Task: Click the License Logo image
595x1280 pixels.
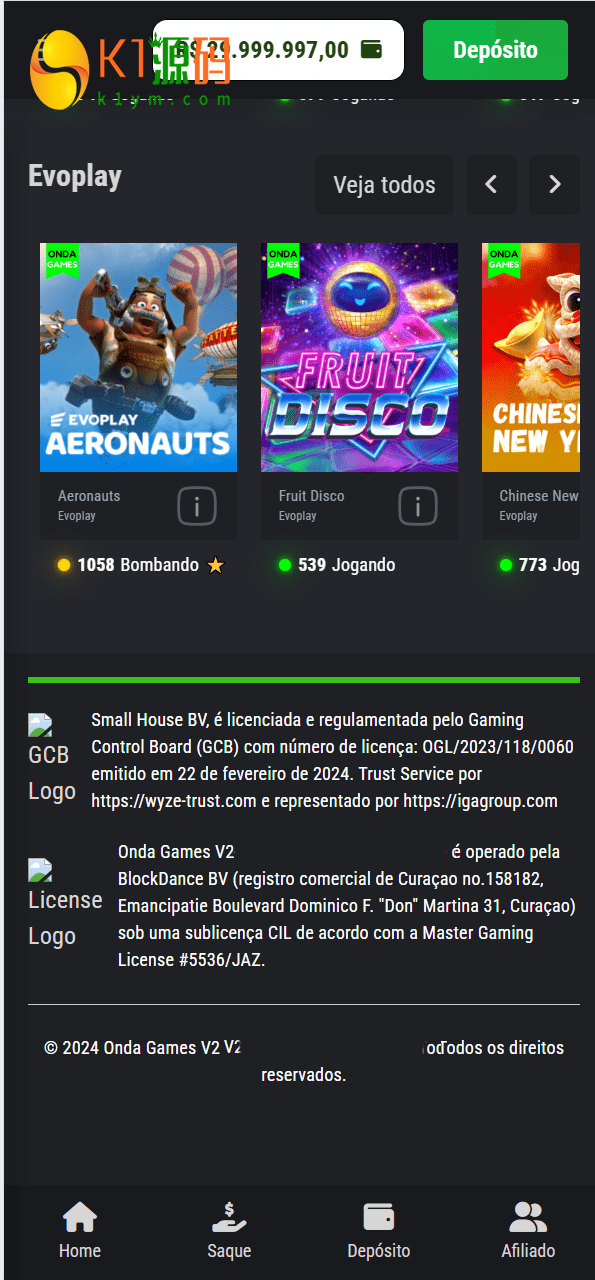Action: (65, 904)
